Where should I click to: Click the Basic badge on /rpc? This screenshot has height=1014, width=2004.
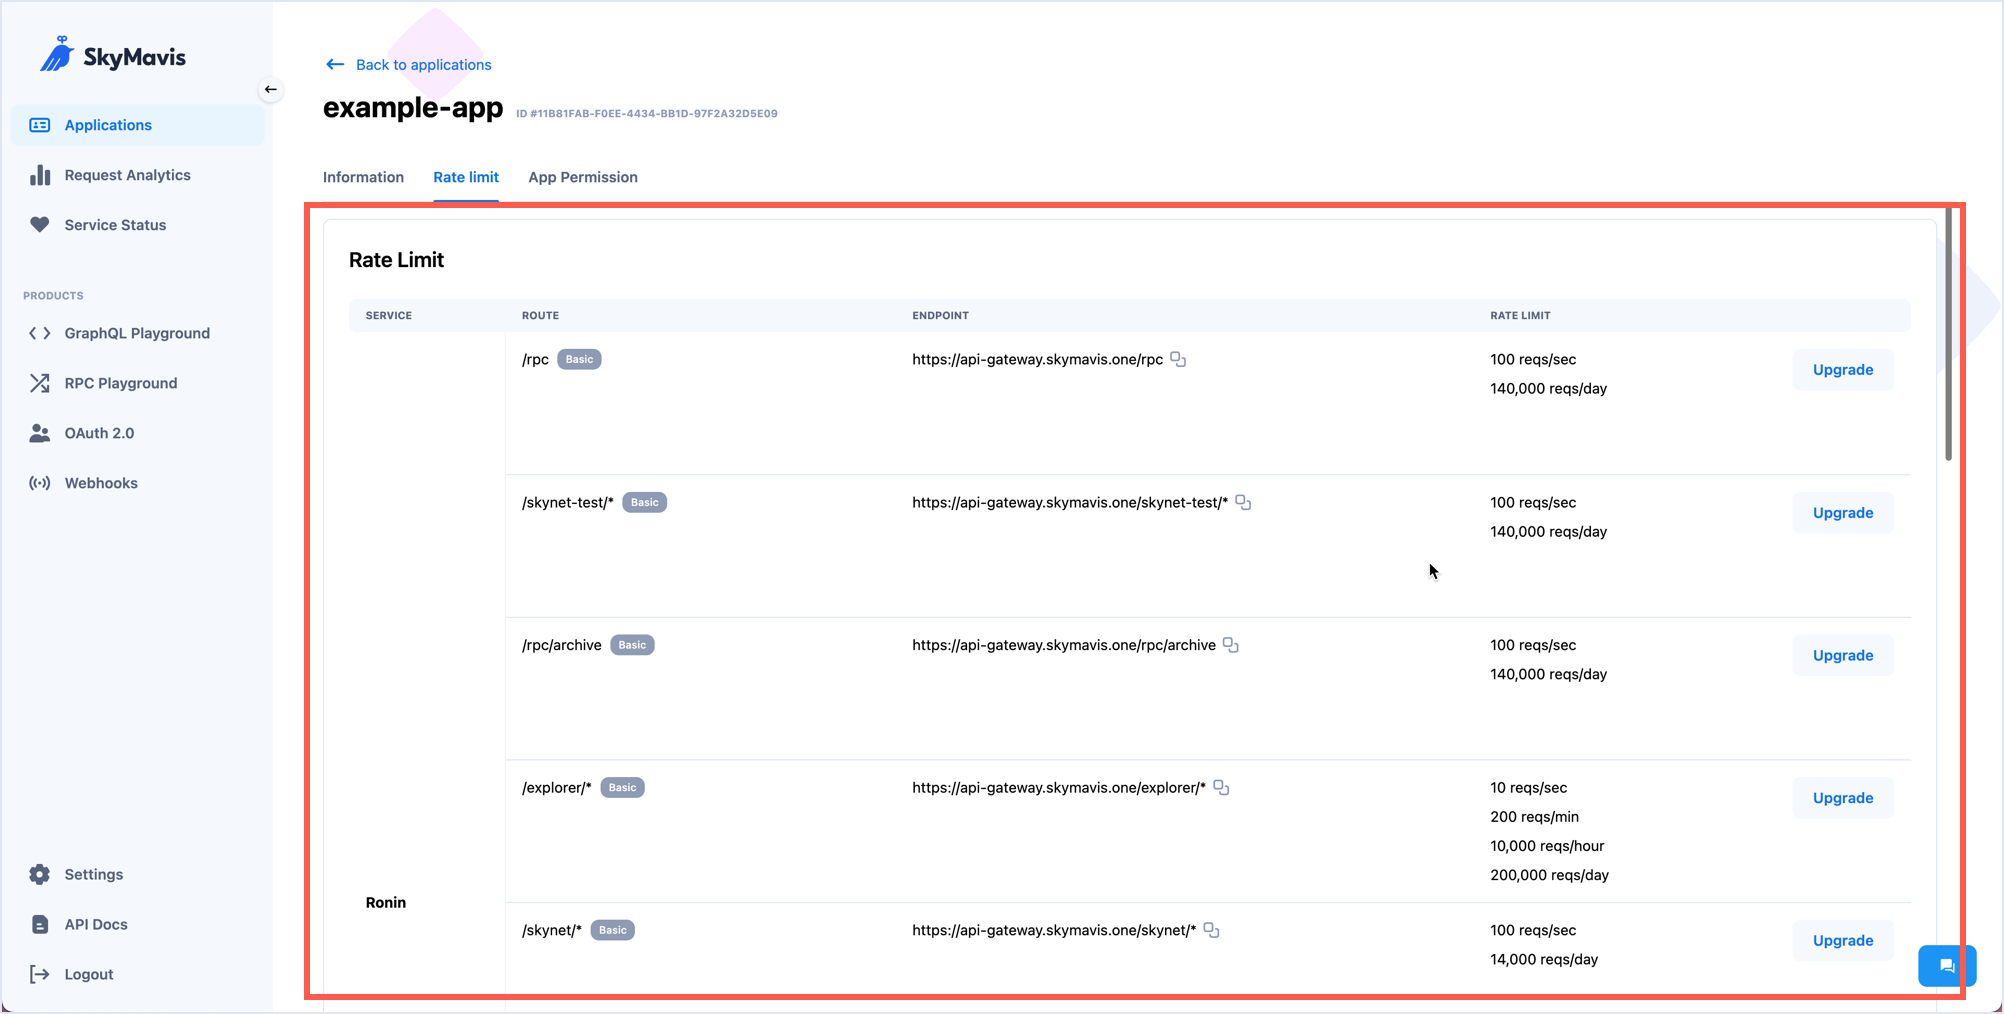coord(579,359)
